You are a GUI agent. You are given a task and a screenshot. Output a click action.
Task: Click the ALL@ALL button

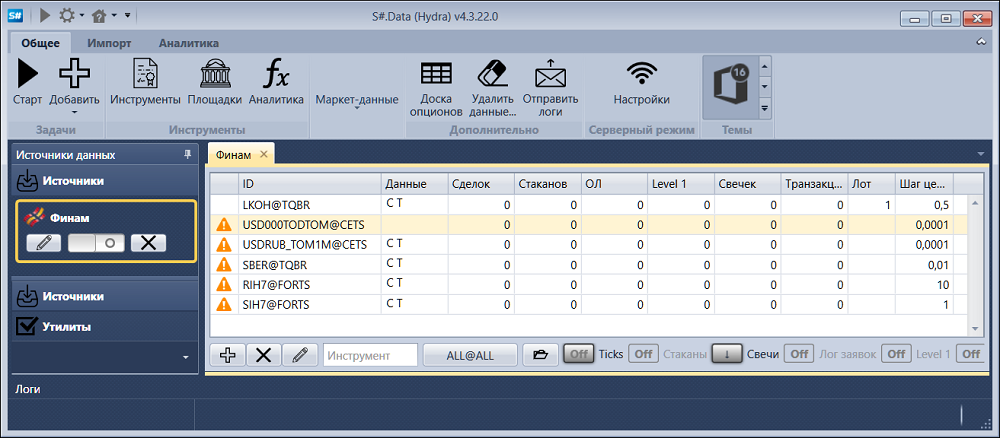coord(470,356)
